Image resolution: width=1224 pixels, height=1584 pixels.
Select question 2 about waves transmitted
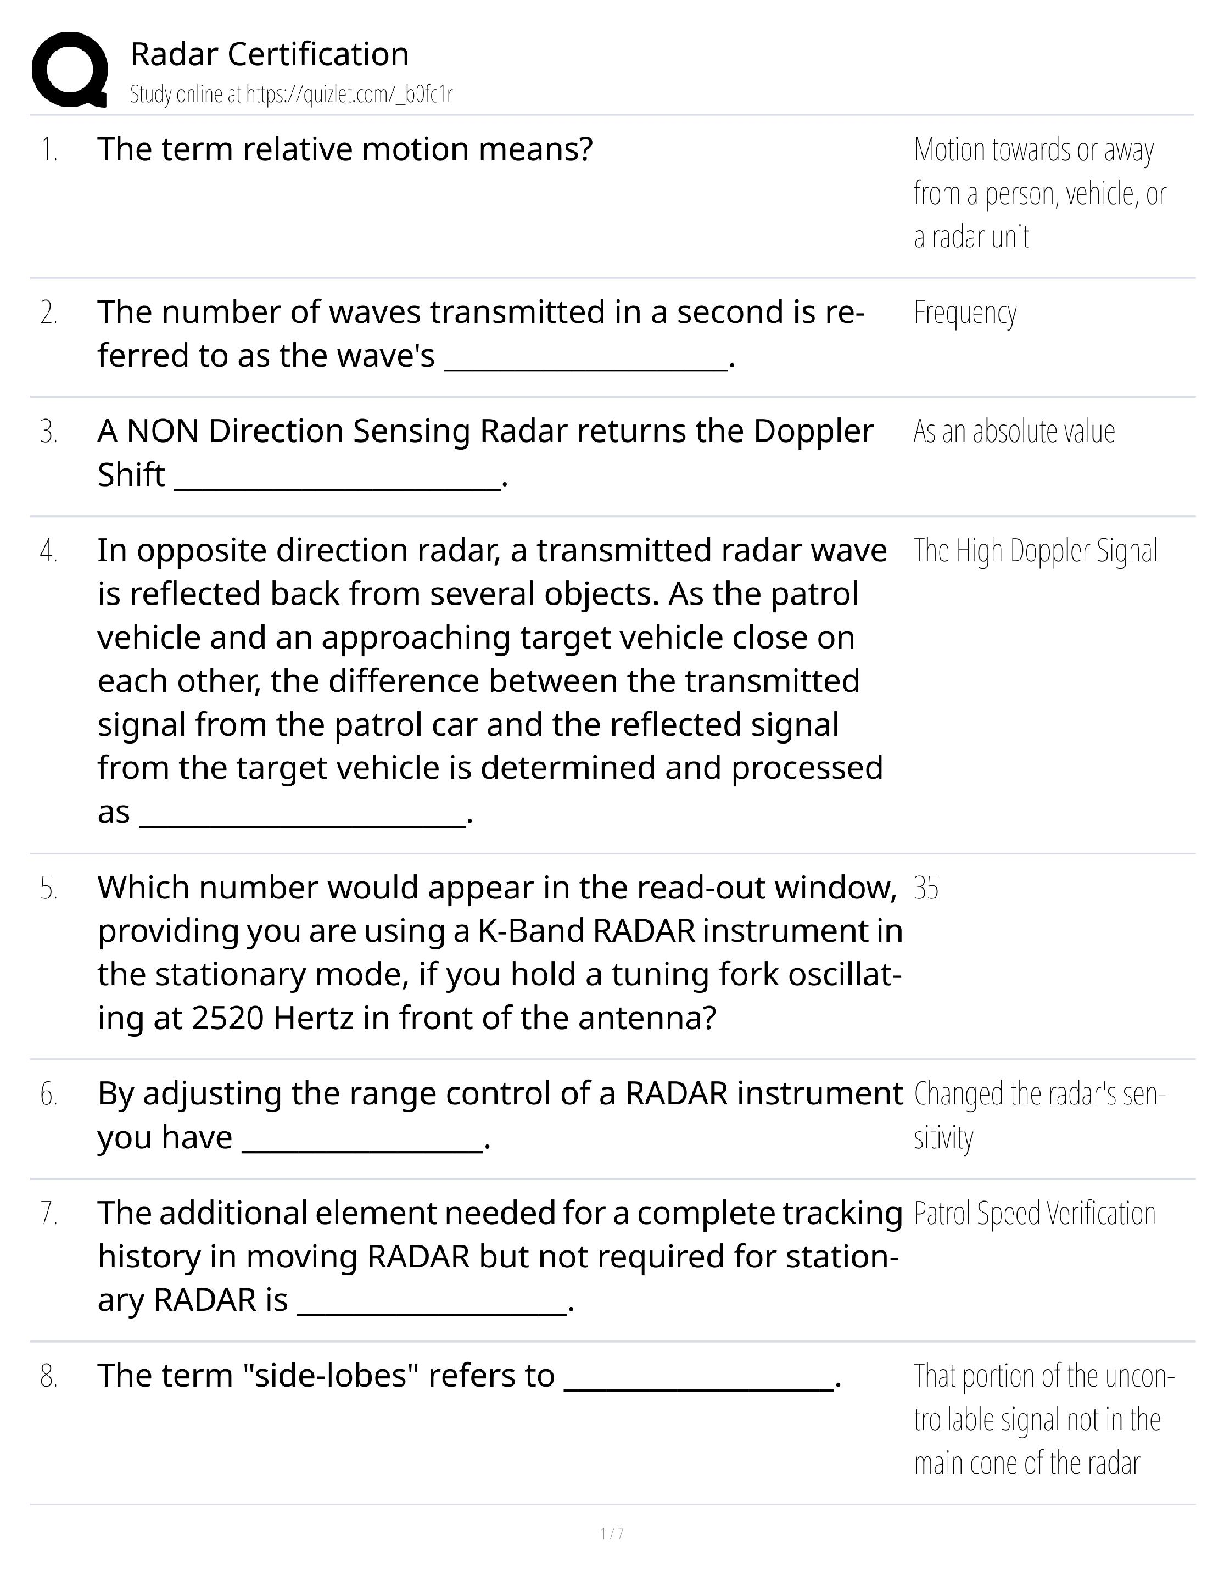pos(480,334)
